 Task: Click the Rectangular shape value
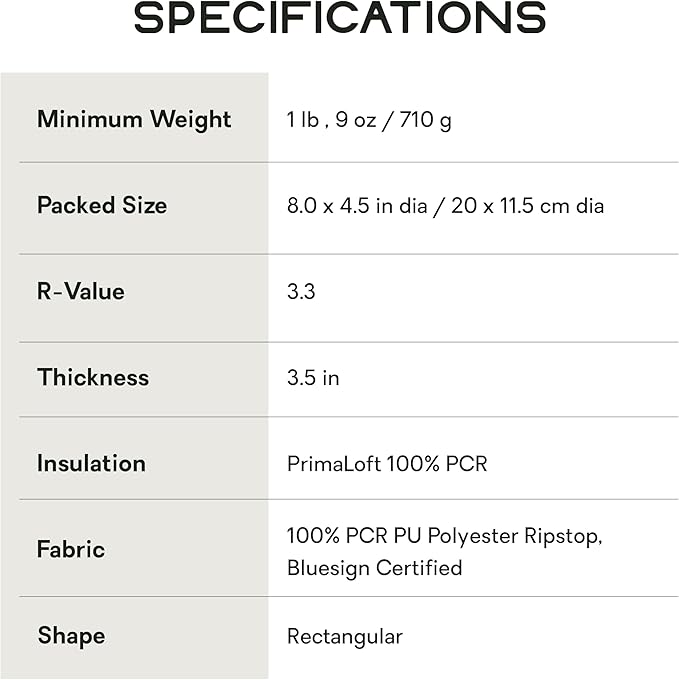[x=344, y=637]
